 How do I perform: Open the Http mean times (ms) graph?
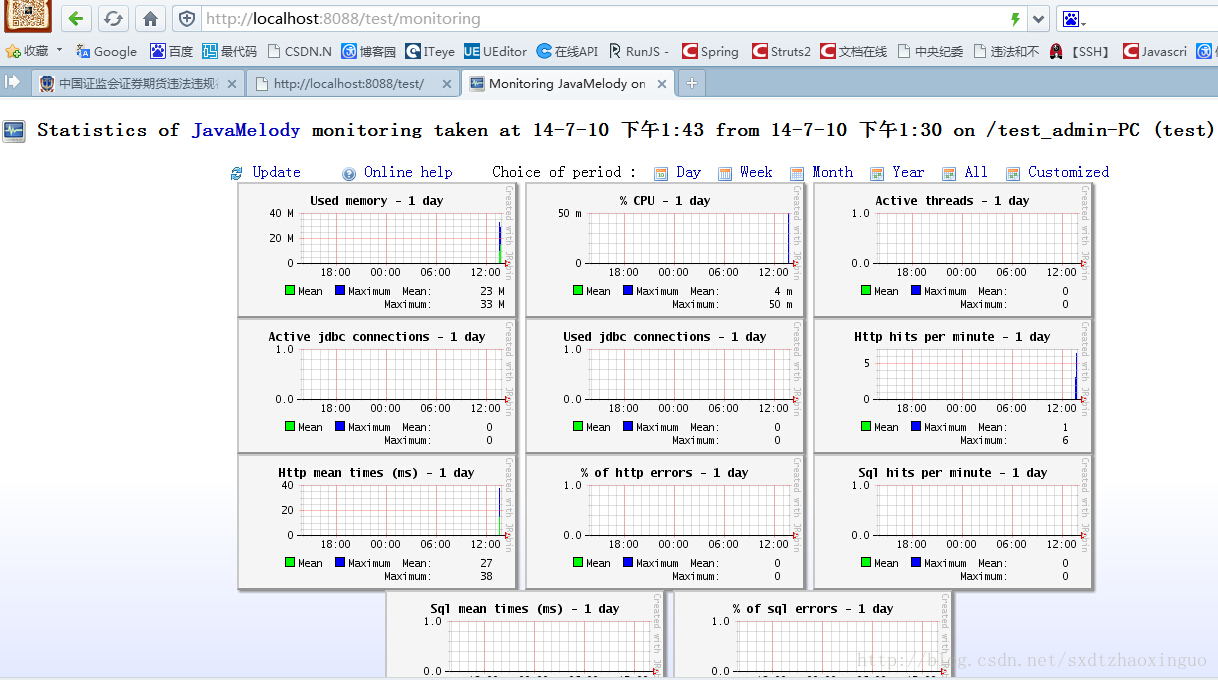(x=376, y=522)
